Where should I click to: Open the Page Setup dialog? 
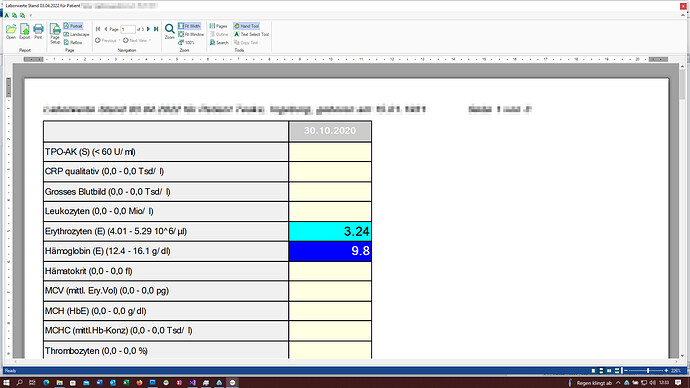pyautogui.click(x=55, y=33)
